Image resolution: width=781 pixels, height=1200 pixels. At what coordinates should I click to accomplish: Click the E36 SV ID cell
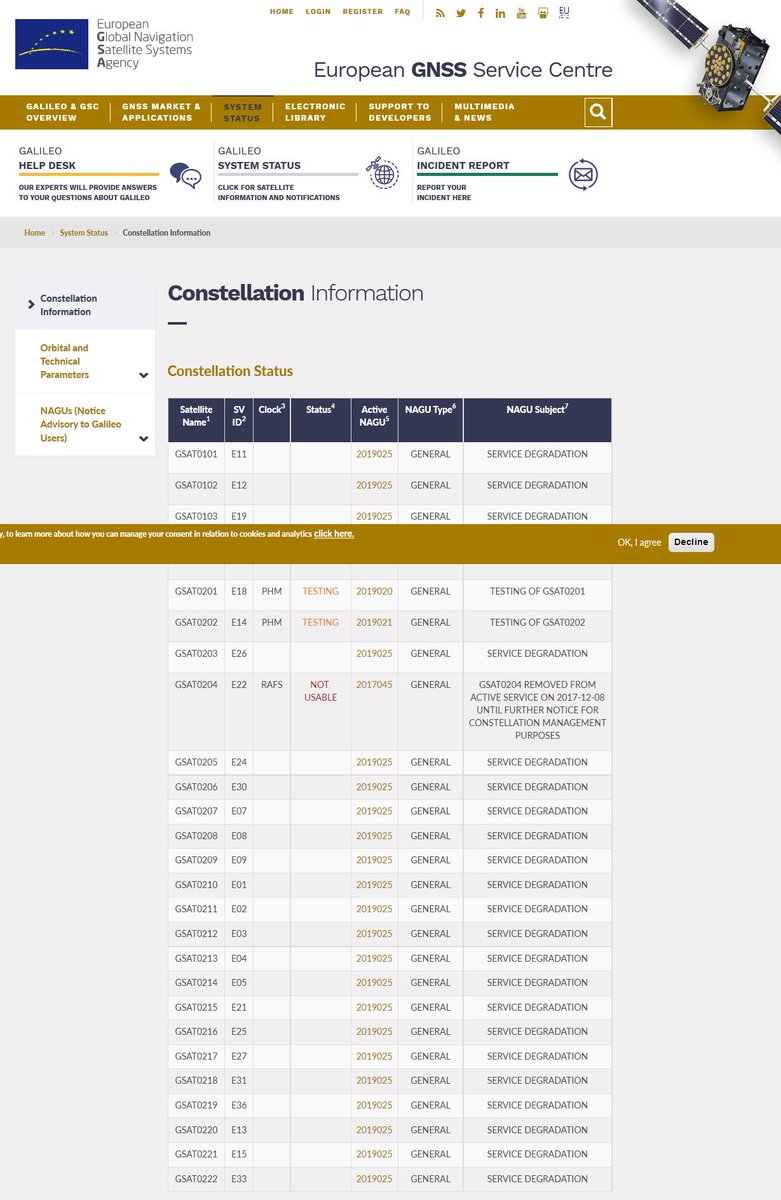coord(239,1105)
